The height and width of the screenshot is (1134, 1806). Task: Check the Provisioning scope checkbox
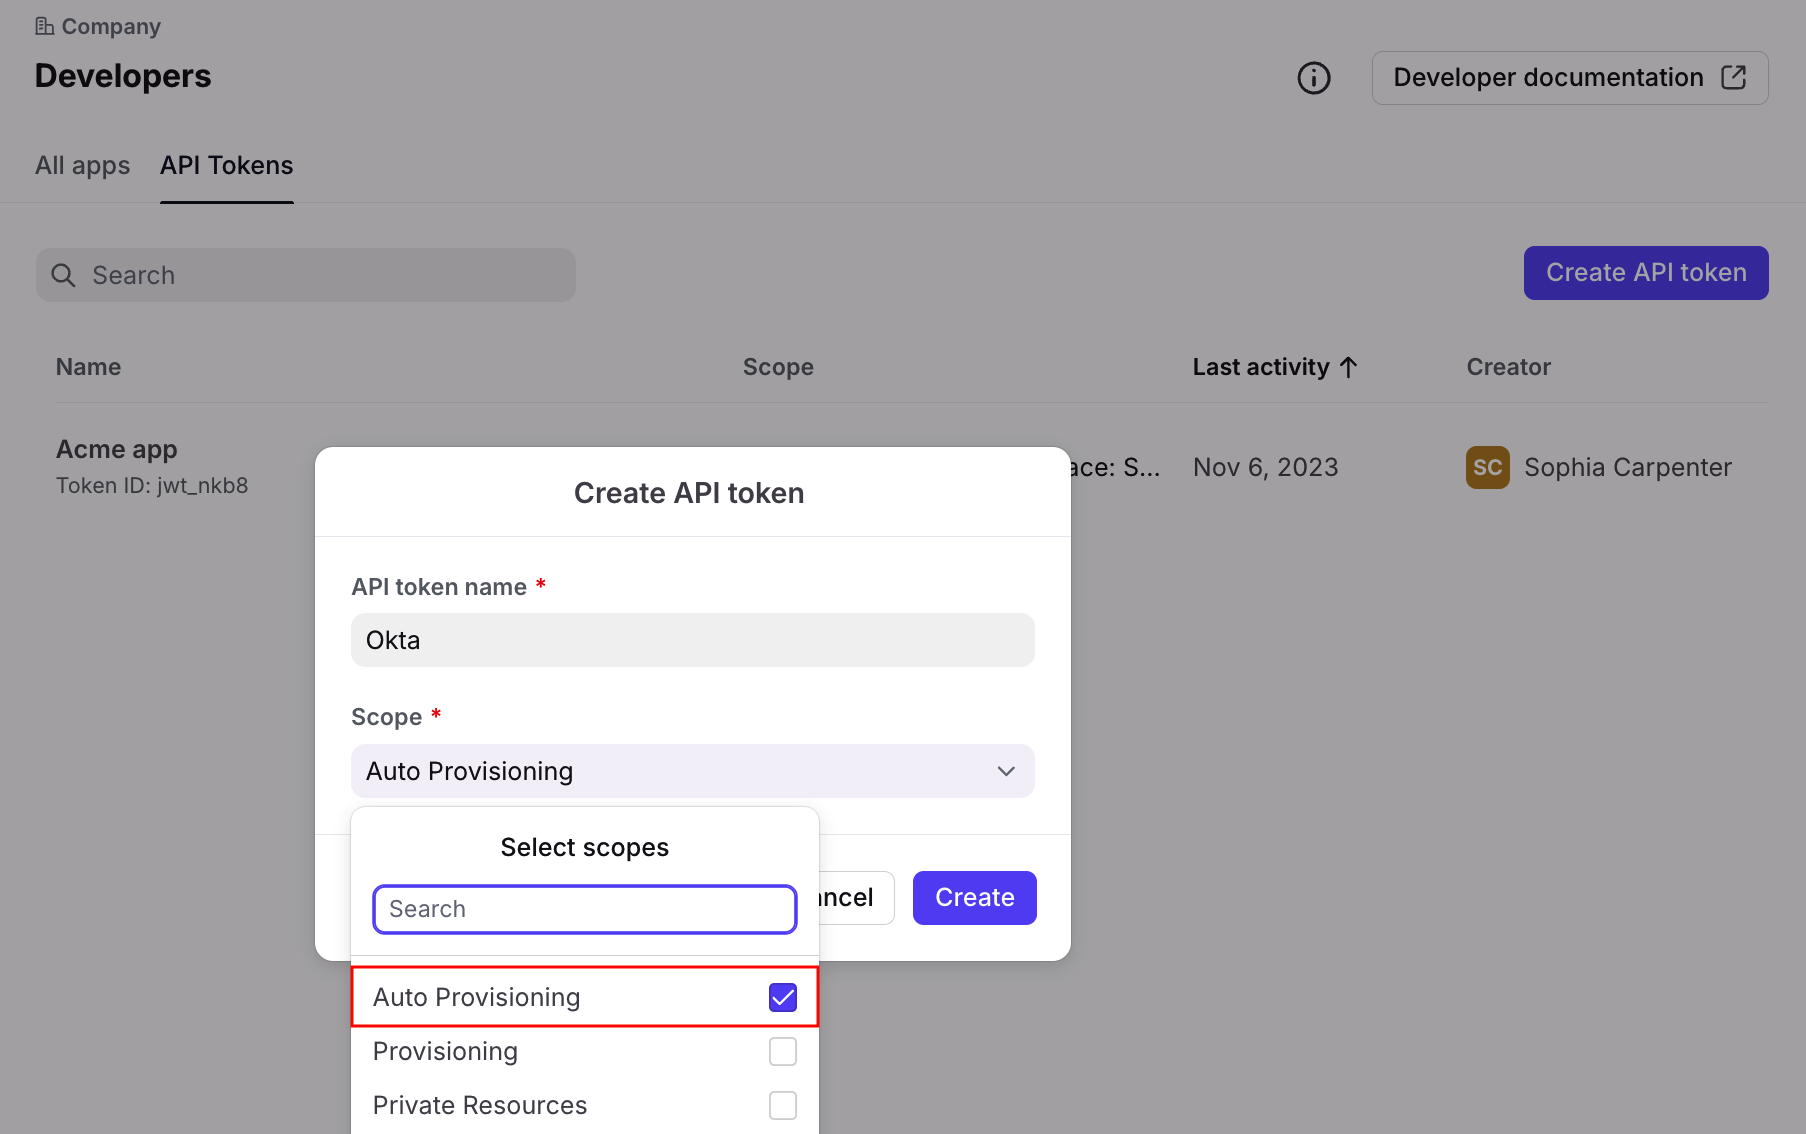pos(782,1051)
